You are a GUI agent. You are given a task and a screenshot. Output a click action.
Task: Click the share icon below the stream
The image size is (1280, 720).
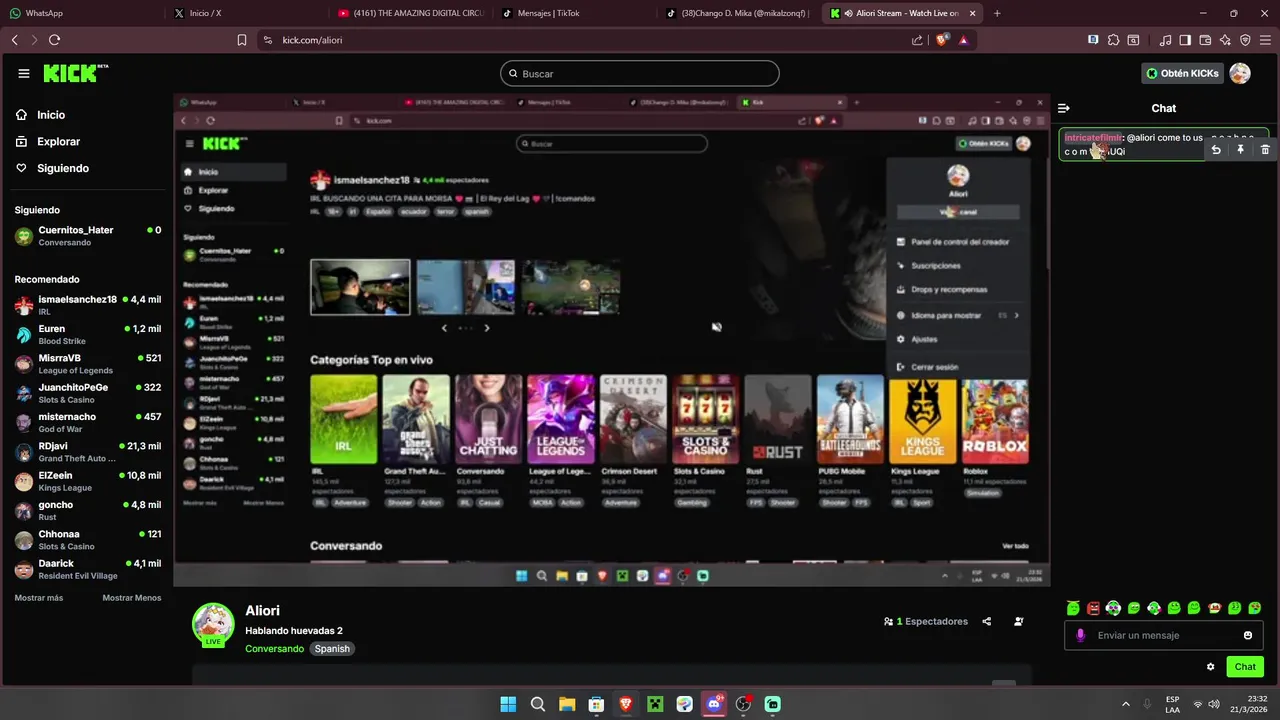click(987, 621)
